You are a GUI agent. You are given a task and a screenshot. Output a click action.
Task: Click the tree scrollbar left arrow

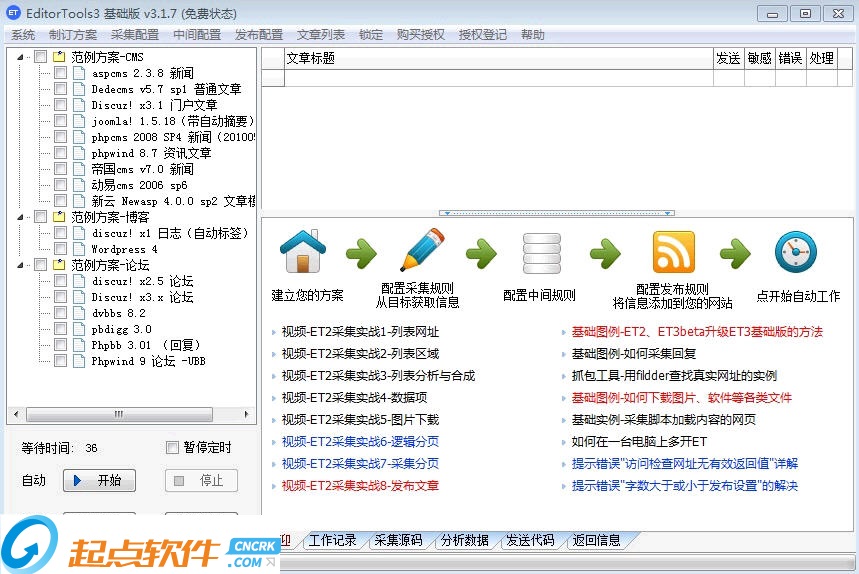(16, 414)
